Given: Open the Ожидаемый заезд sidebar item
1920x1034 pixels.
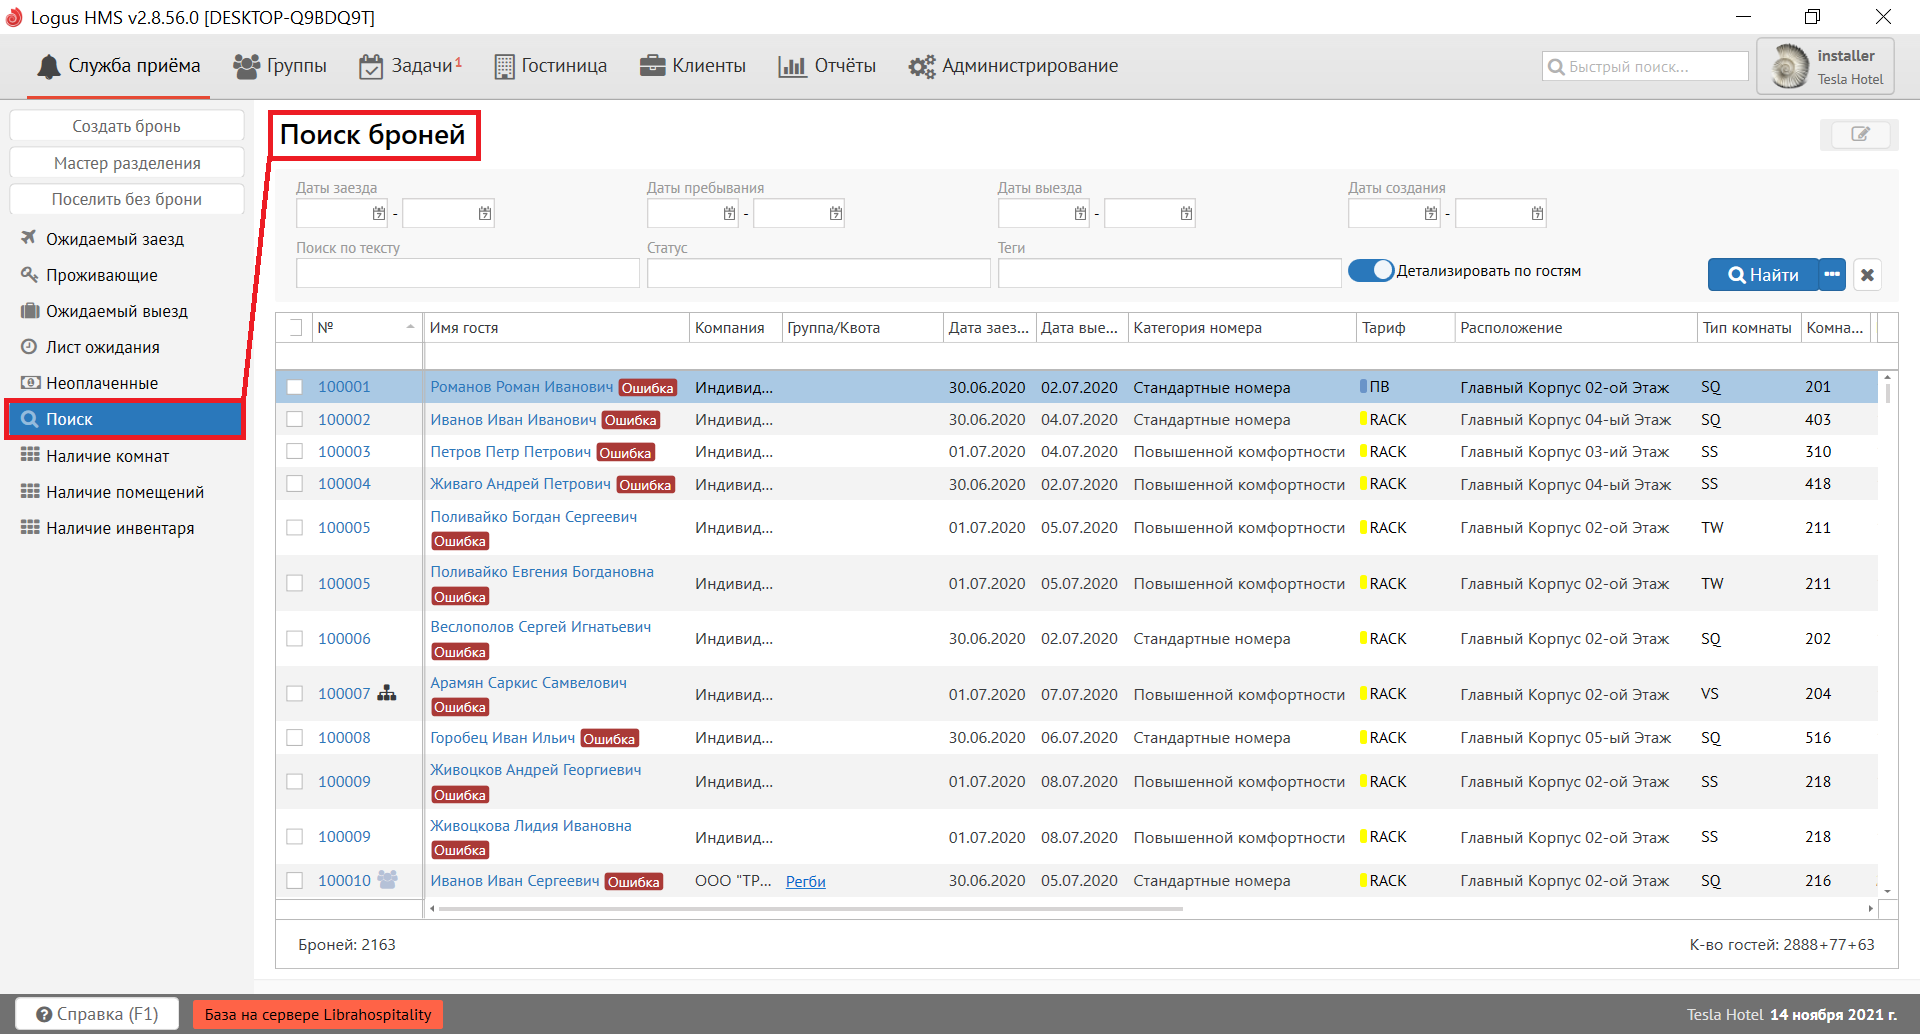Looking at the screenshot, I should point(115,239).
